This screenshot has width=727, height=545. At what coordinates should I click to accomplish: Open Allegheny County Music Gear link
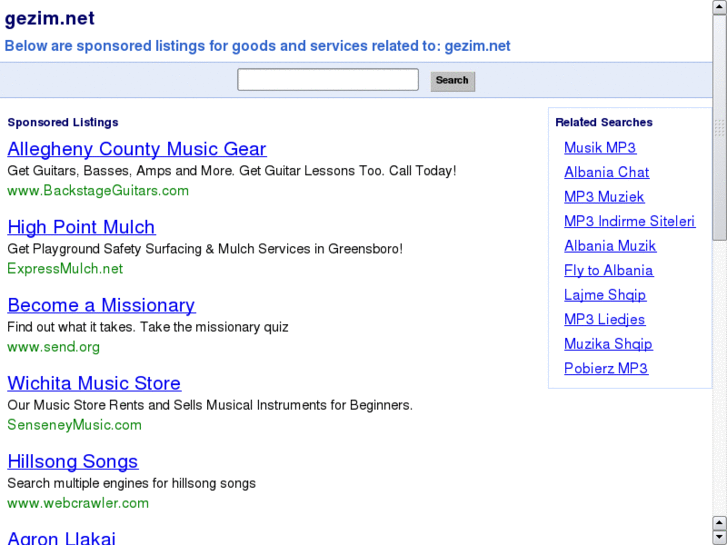pos(137,149)
